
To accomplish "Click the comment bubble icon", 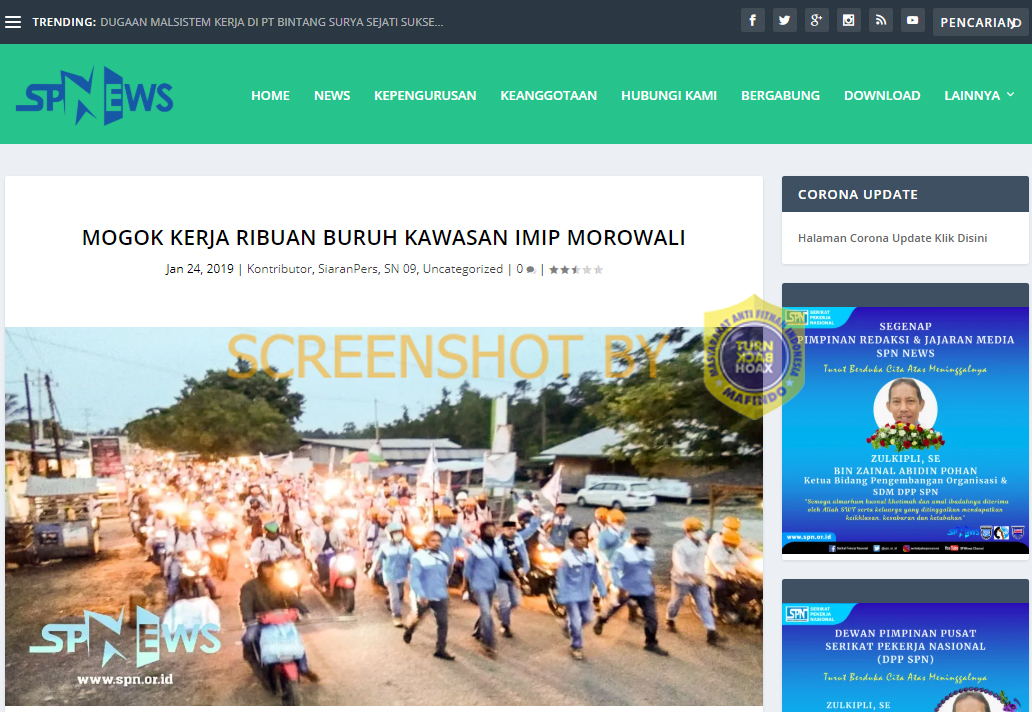I will (x=530, y=269).
